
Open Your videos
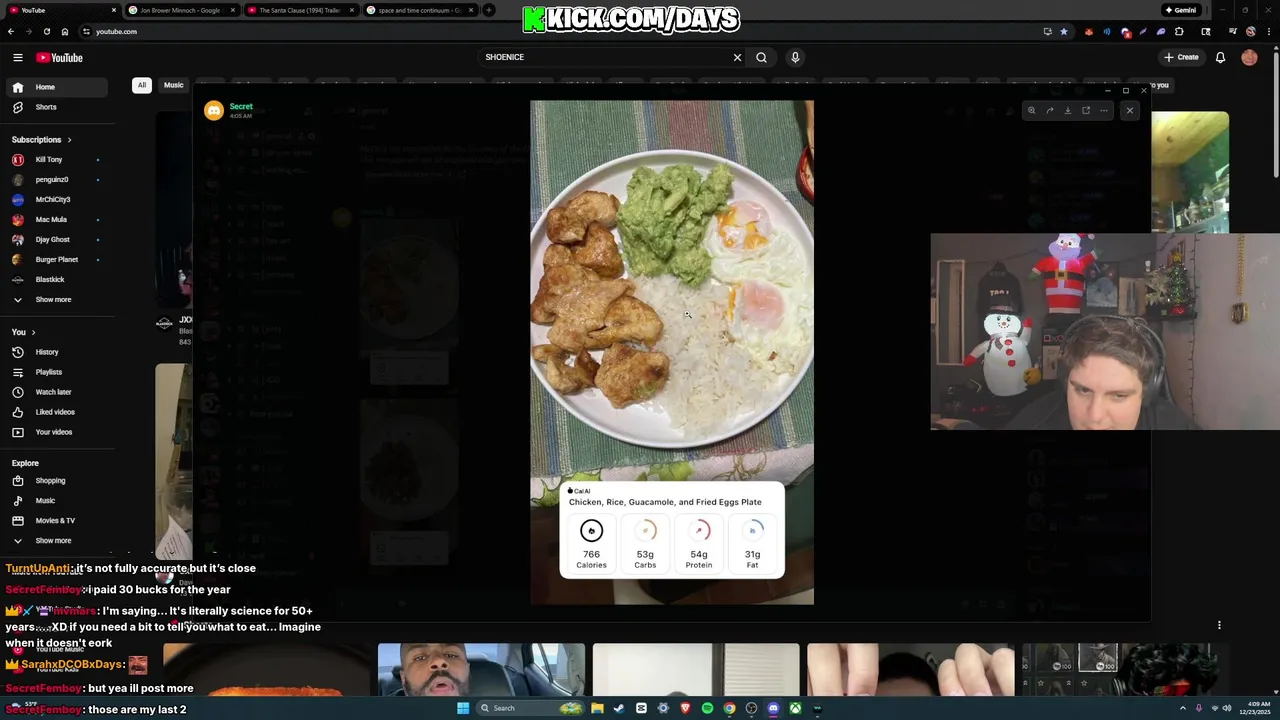tap(56, 432)
